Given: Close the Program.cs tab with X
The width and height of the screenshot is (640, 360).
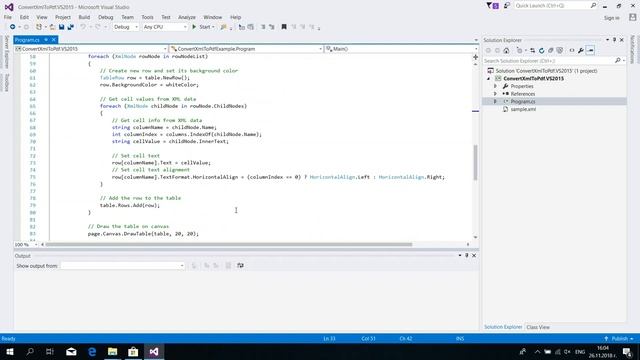Looking at the screenshot, I should [53, 40].
